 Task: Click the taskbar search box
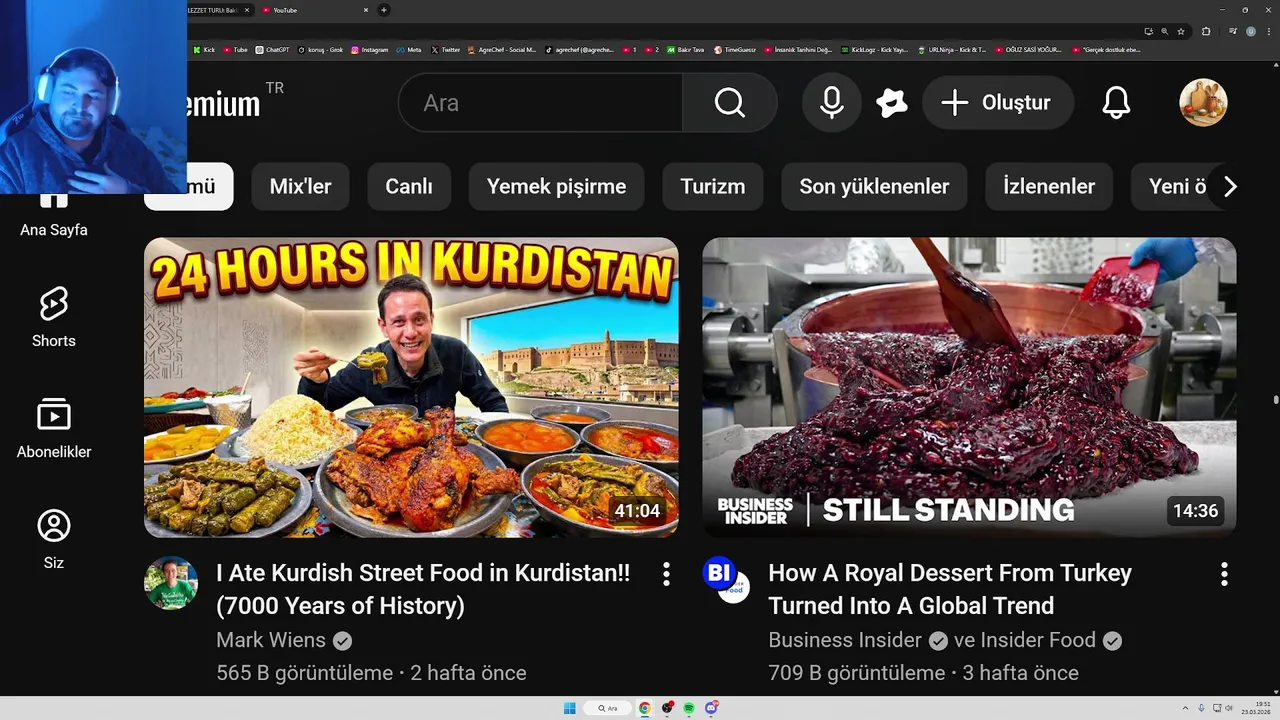607,708
